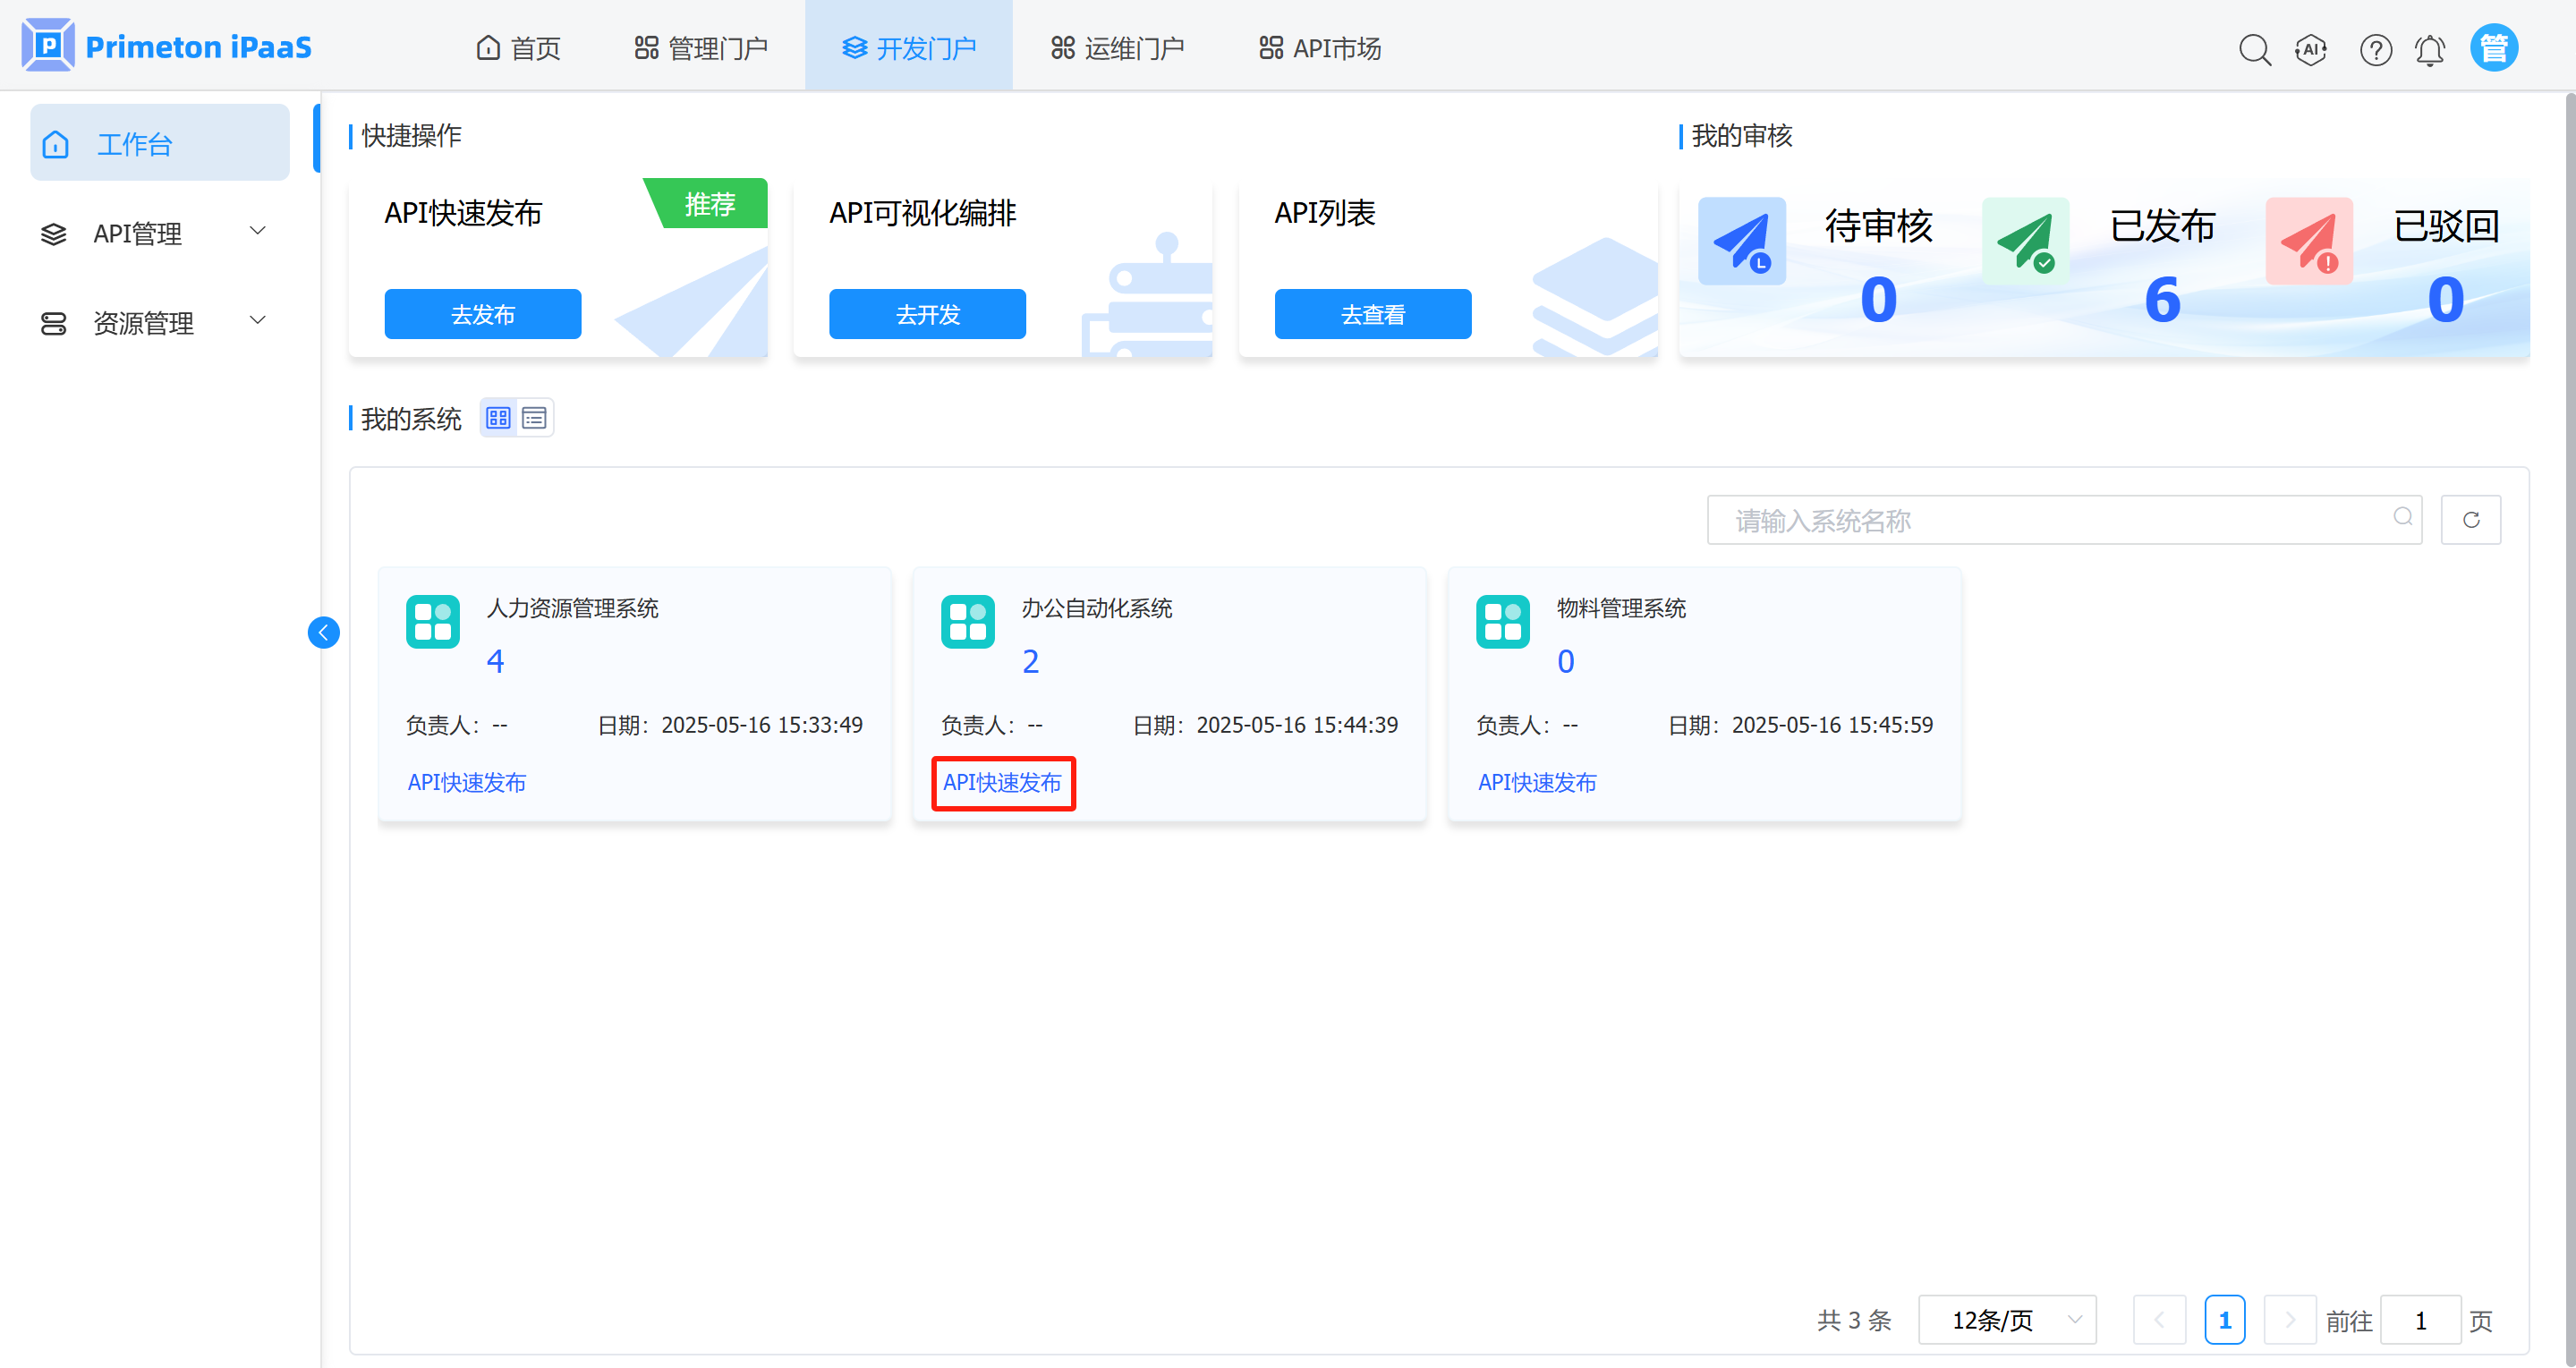
Task: Click the search magnifier icon in header
Action: tap(2254, 48)
